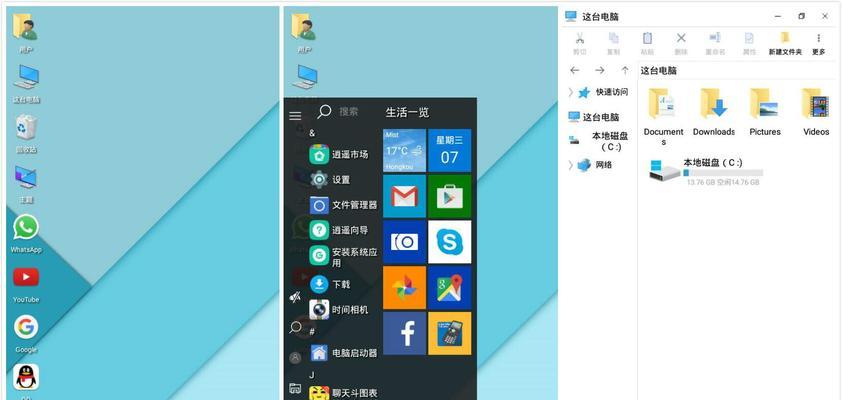This screenshot has width=842, height=400.
Task: Open 安装系统应用 from the app list
Action: (343, 257)
